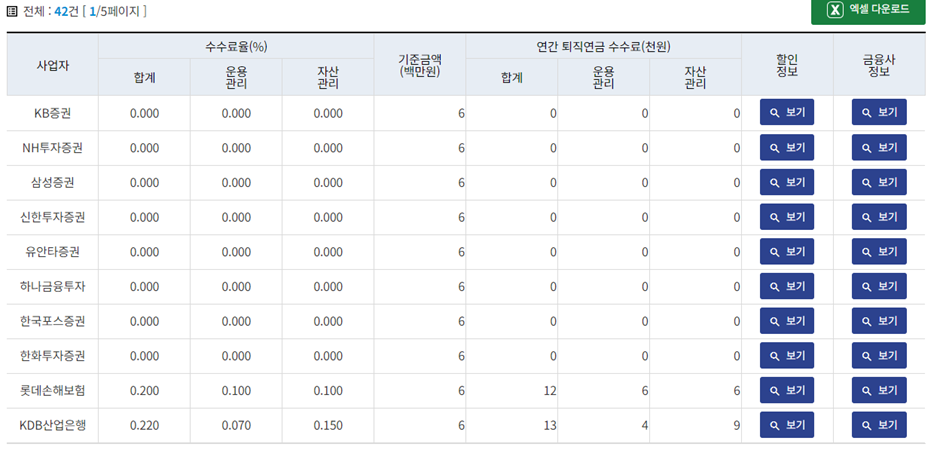Image resolution: width=940 pixels, height=453 pixels.
Task: Select annual fee total 12 for 롯데손해보험
Action: tap(511, 391)
